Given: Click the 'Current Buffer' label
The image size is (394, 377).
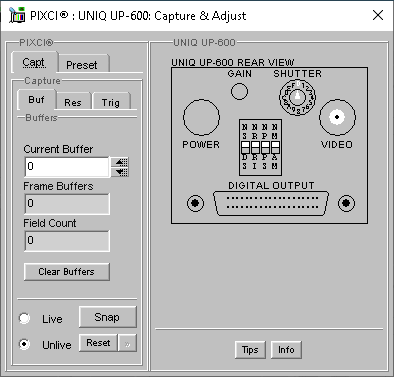Looking at the screenshot, I should click(x=58, y=149).
